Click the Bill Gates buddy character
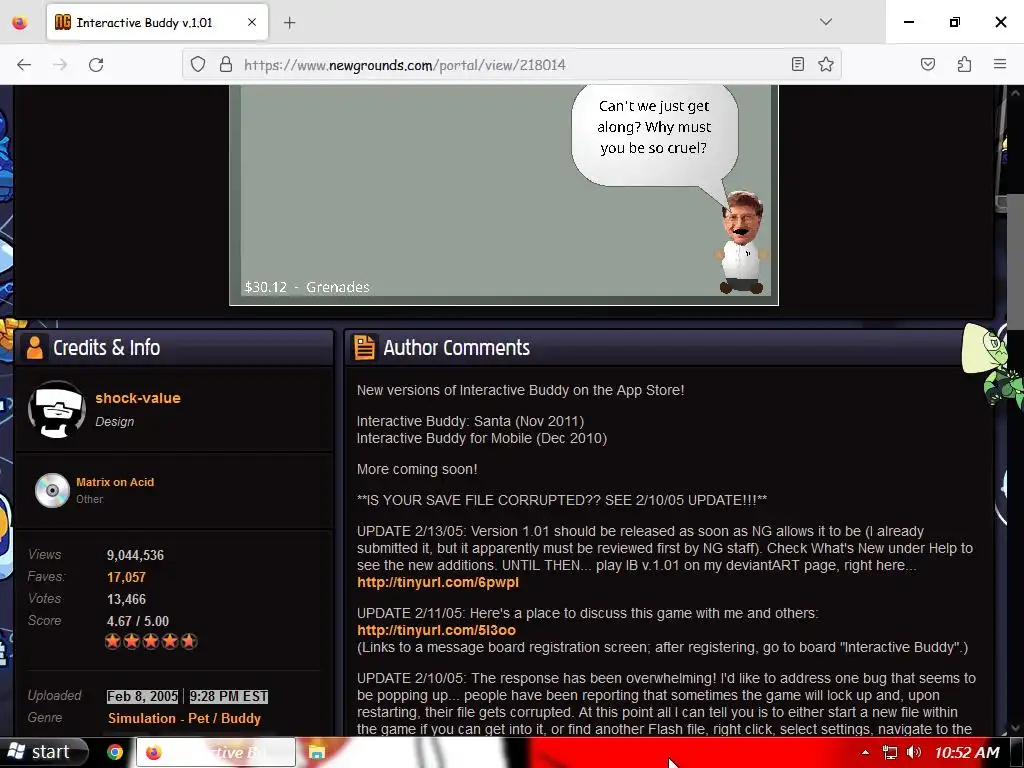The width and height of the screenshot is (1024, 768). click(x=742, y=242)
